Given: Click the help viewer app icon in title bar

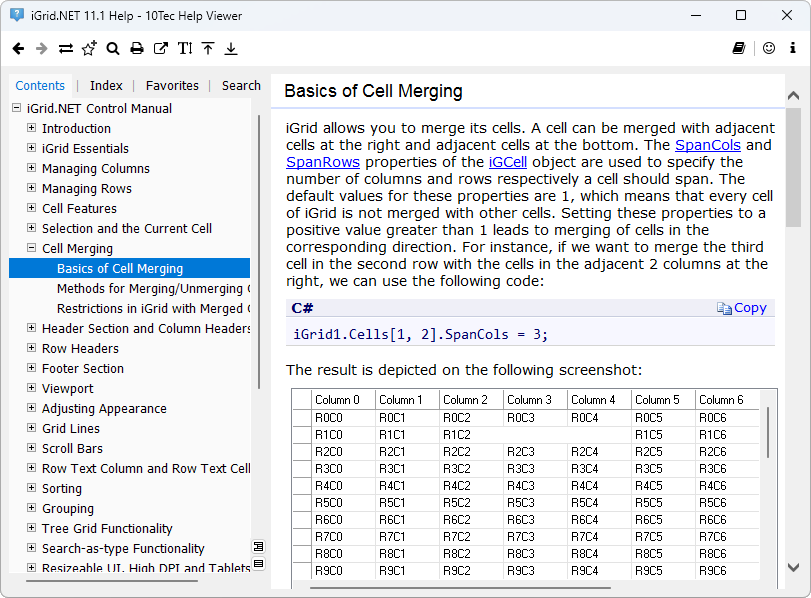Looking at the screenshot, I should 17,16.
